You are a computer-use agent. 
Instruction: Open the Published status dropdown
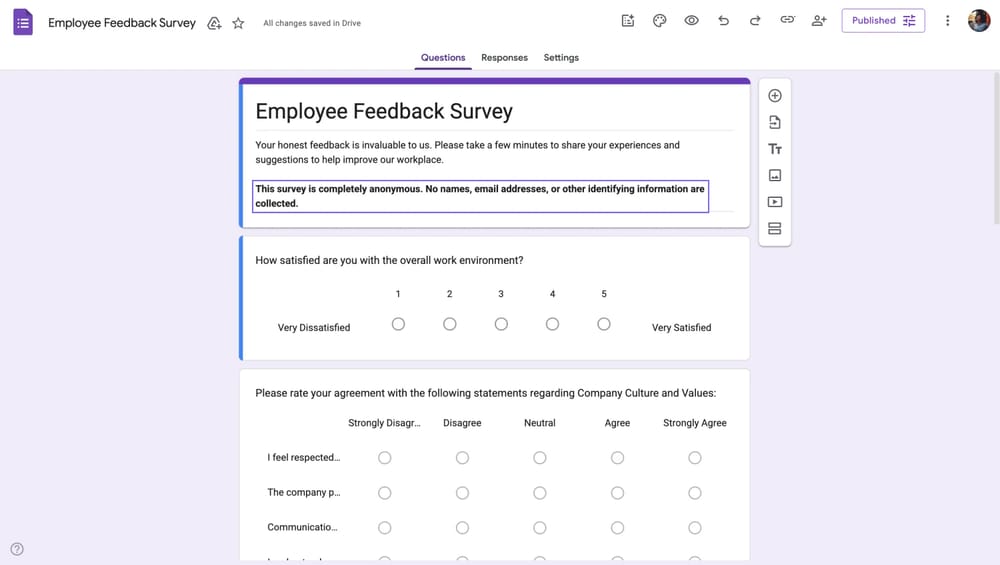[883, 21]
